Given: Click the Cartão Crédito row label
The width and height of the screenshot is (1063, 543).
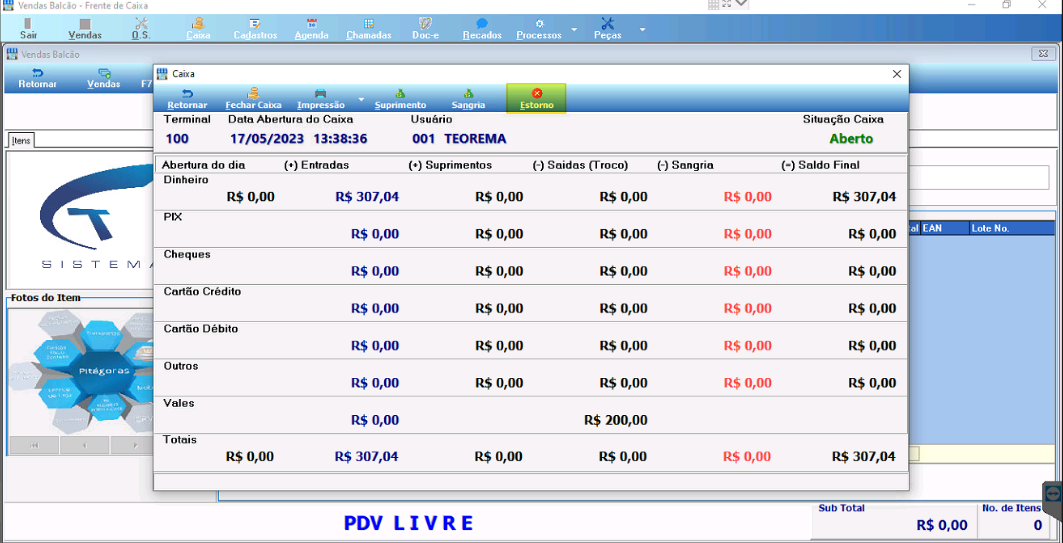Looking at the screenshot, I should tap(202, 291).
